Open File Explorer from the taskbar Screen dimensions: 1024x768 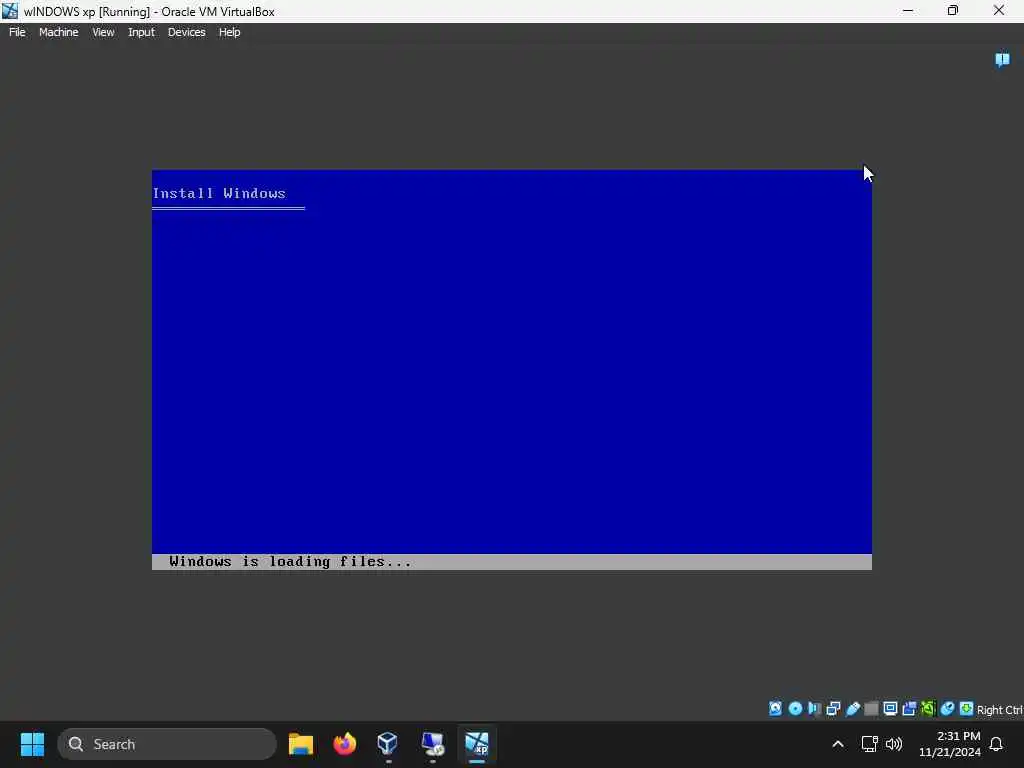(x=300, y=744)
